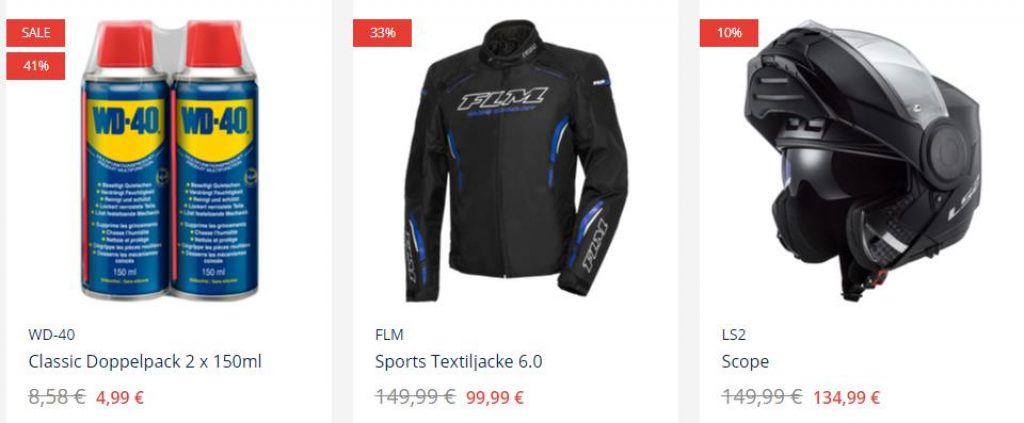The image size is (1024, 423).
Task: Open the FLM black jacket product image
Action: tap(516, 161)
